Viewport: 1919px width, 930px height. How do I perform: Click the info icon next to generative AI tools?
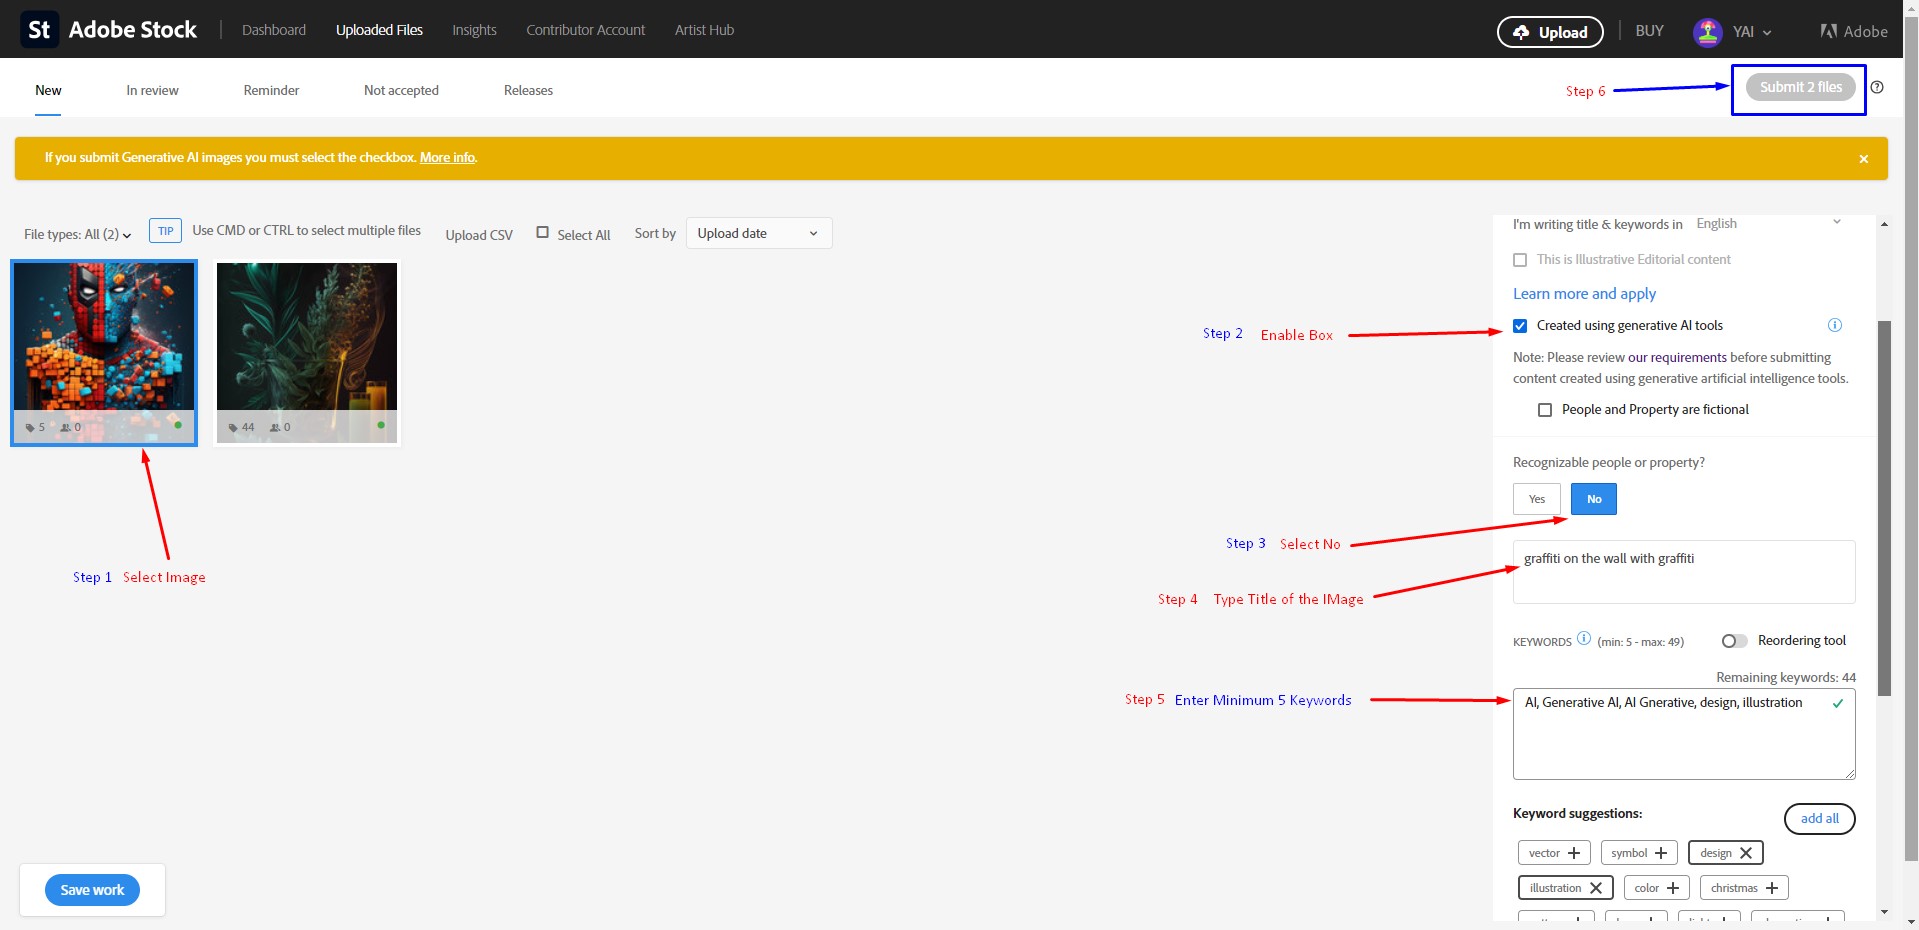[1834, 325]
